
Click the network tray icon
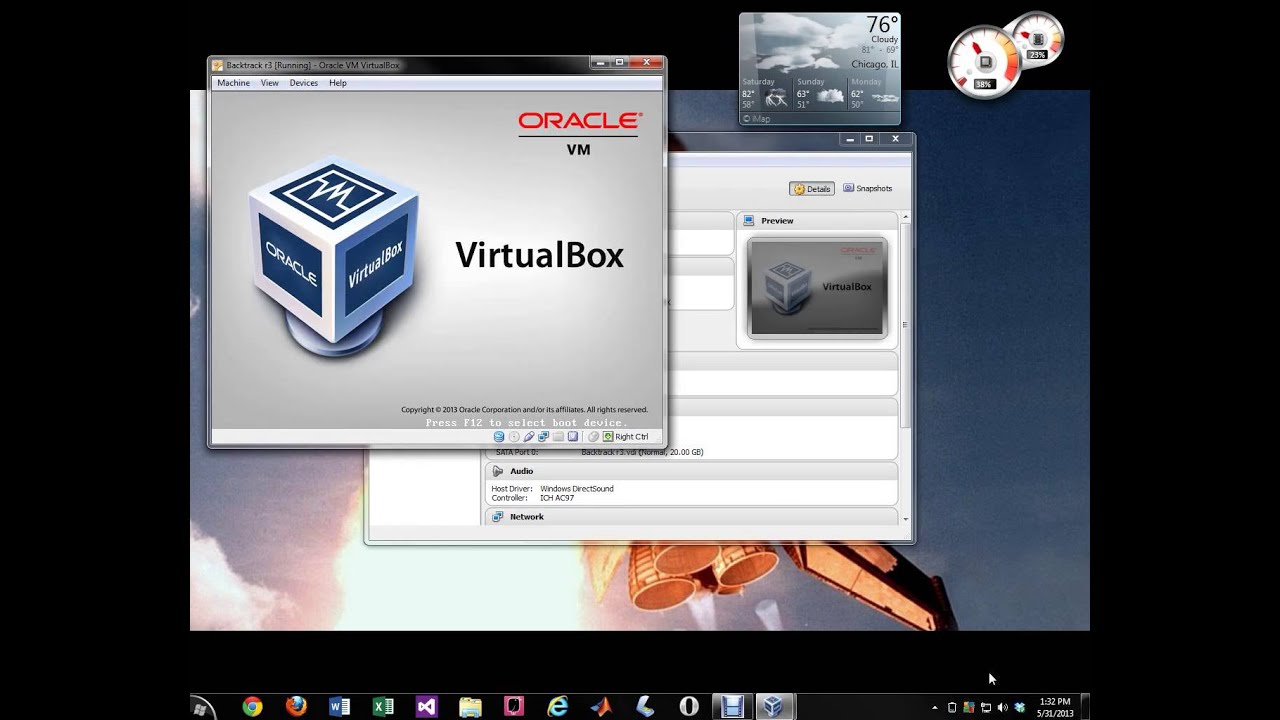point(986,708)
